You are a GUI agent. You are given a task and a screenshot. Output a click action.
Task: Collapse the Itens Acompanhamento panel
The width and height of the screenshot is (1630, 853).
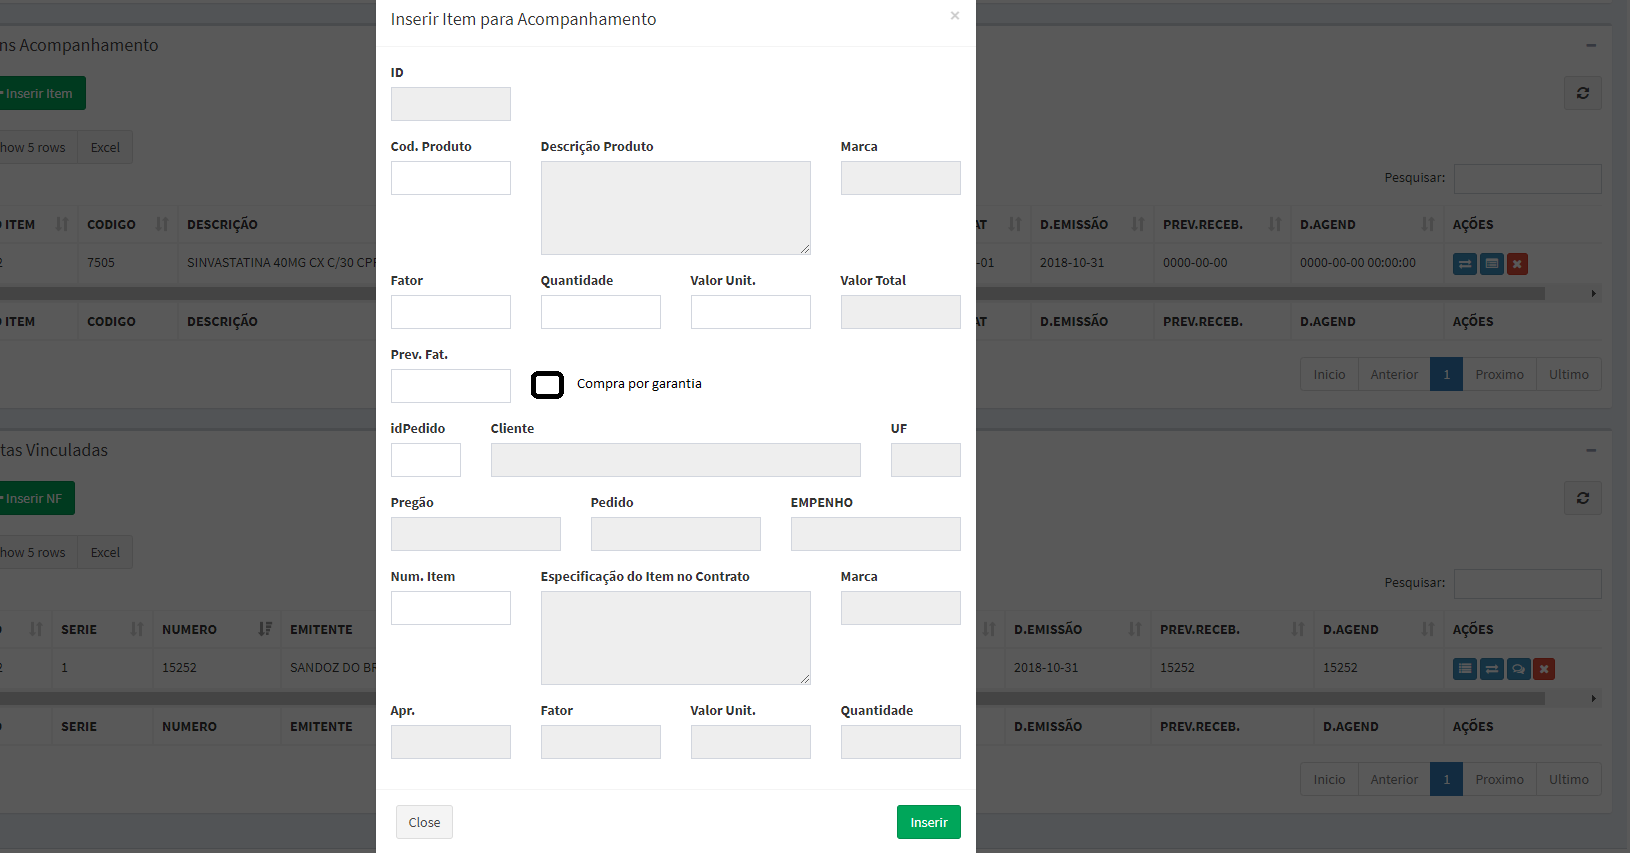coord(1590,45)
